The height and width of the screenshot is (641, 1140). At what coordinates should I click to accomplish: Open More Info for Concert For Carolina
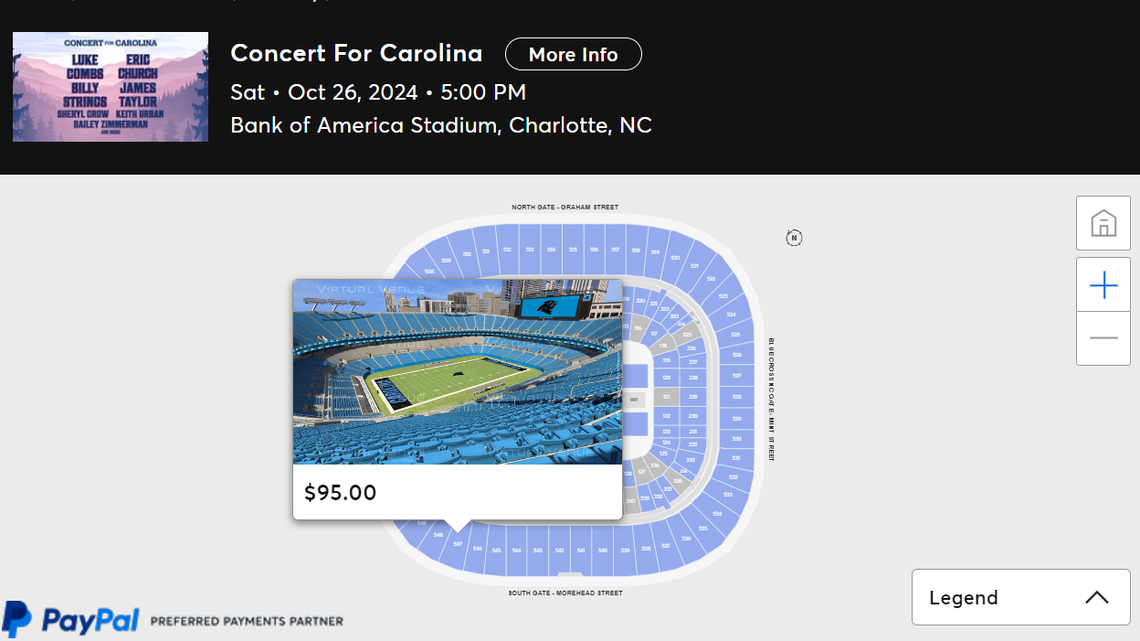click(573, 54)
